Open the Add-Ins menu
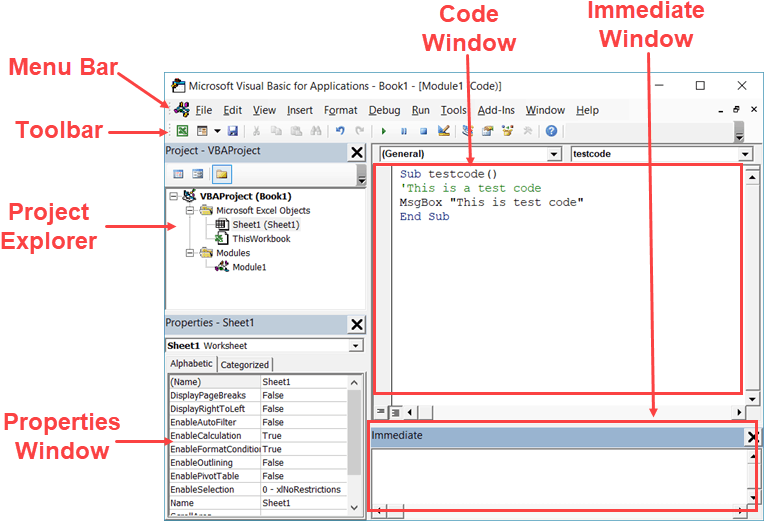Image resolution: width=764 pixels, height=521 pixels. (x=496, y=111)
